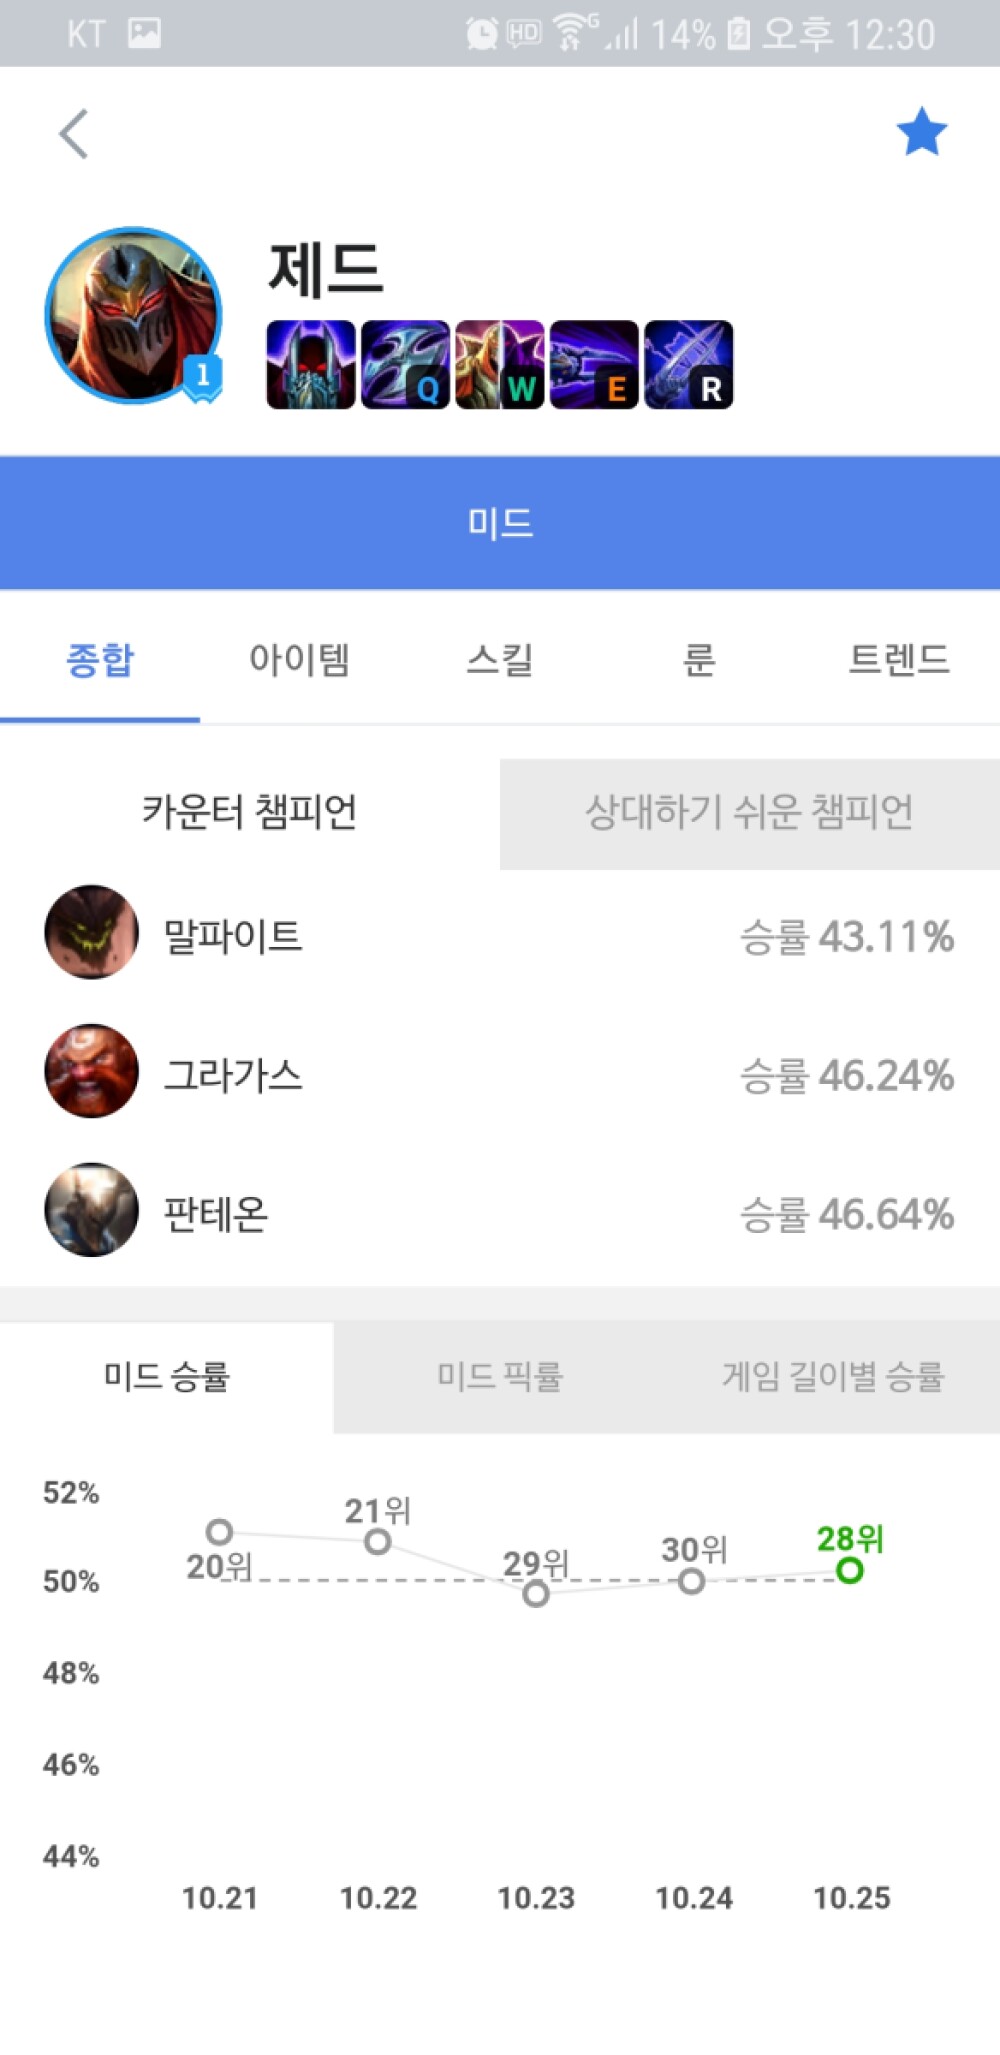Open the 판테온 counter champion entry
Viewport: 1000px width, 2055px height.
click(x=500, y=1211)
